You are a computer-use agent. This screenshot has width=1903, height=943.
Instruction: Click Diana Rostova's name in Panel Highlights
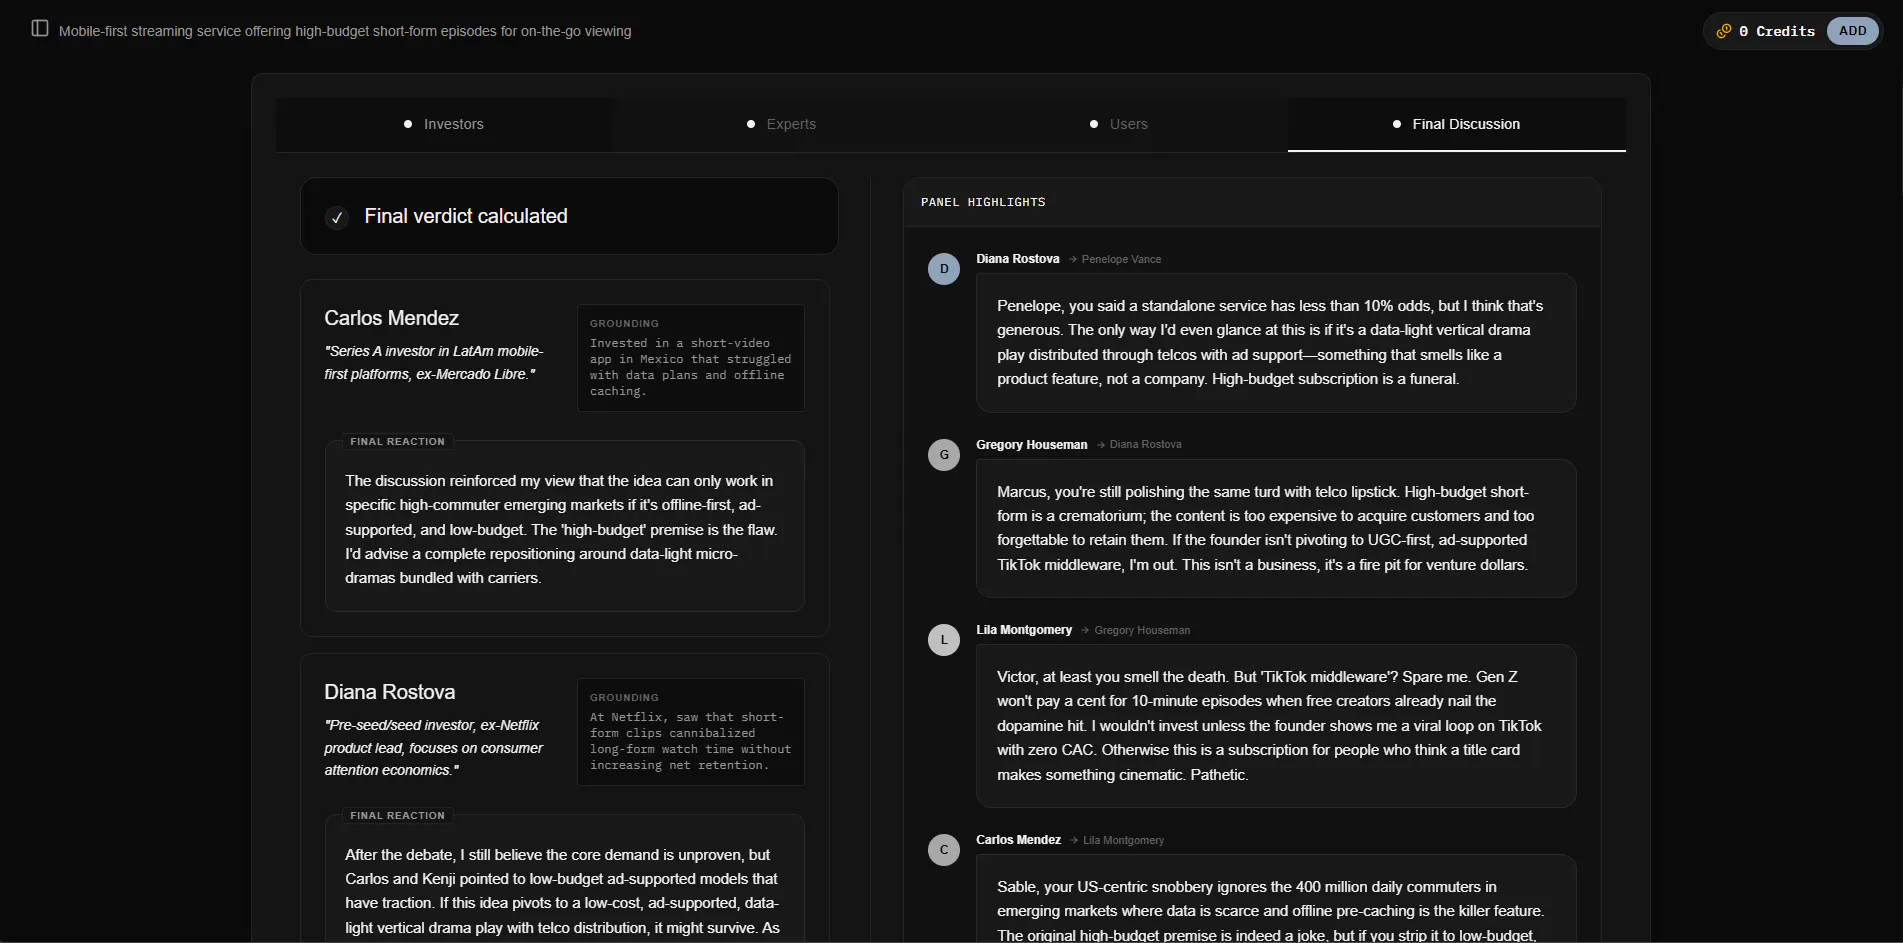coord(1017,259)
